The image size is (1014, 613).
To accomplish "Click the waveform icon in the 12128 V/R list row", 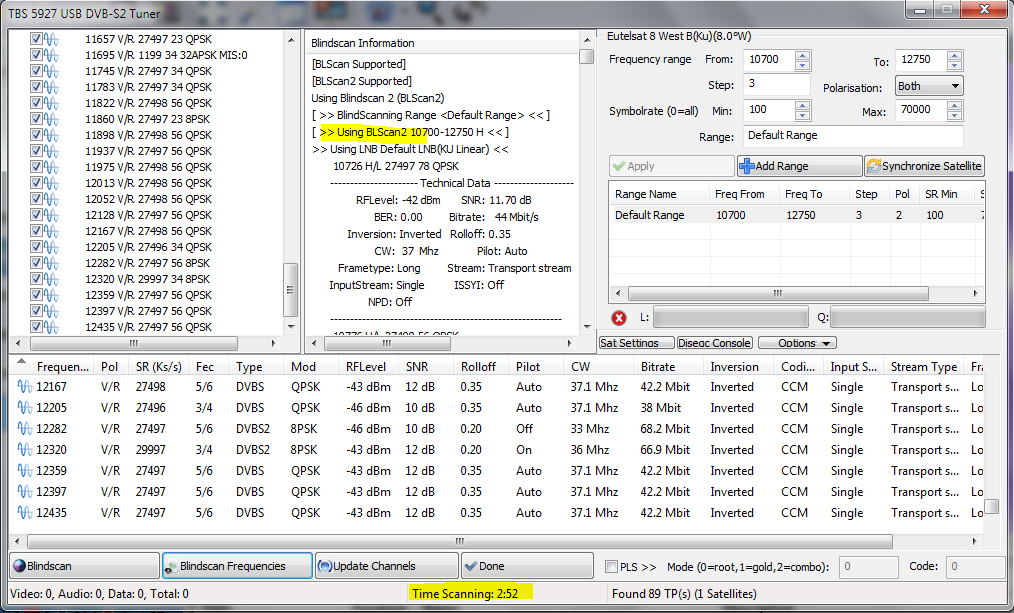I will coord(51,215).
